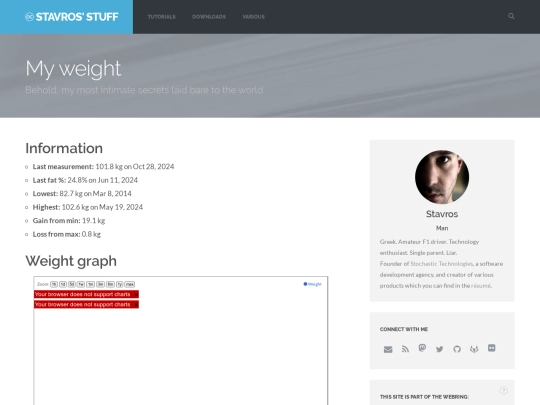The height and width of the screenshot is (405, 540).
Task: Click the Gain from min 19.1 kg line
Action: coord(69,220)
